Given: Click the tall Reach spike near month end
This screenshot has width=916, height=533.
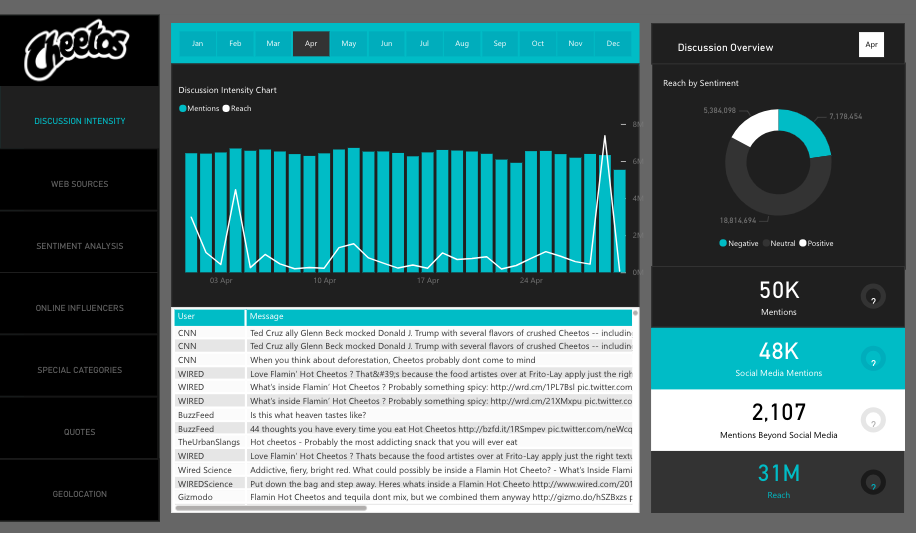Looking at the screenshot, I should [x=605, y=137].
